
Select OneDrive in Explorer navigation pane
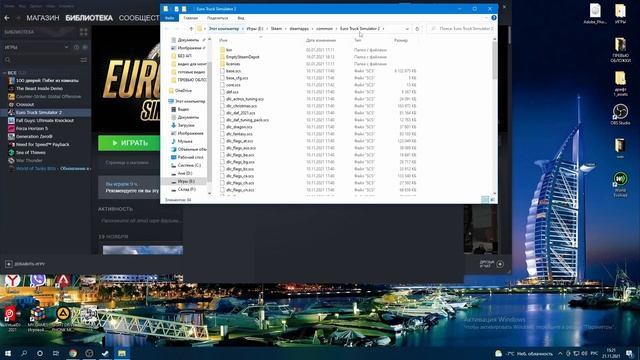pyautogui.click(x=183, y=91)
